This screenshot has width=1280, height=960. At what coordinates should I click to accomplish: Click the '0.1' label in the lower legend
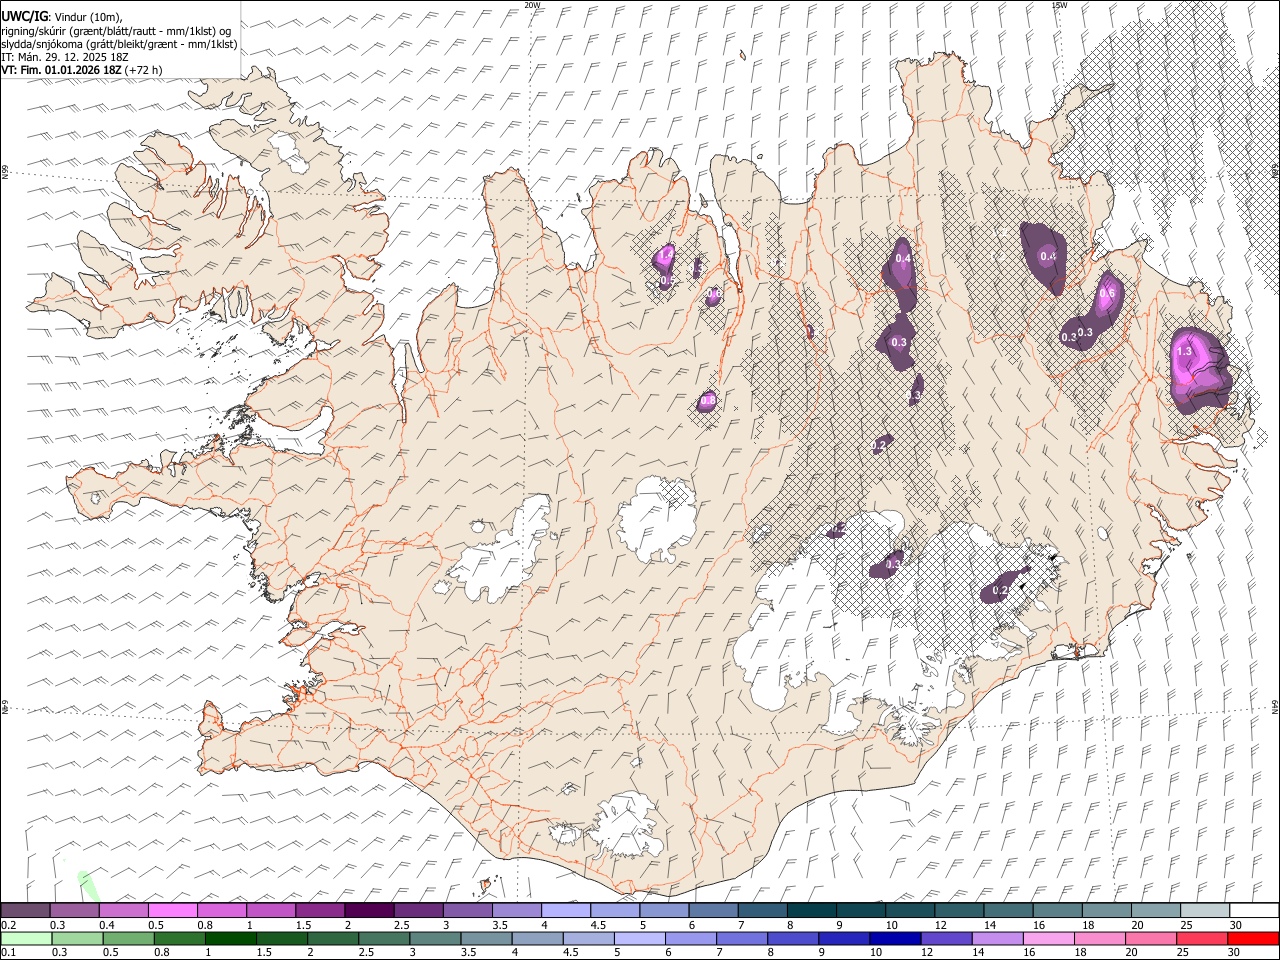8,952
